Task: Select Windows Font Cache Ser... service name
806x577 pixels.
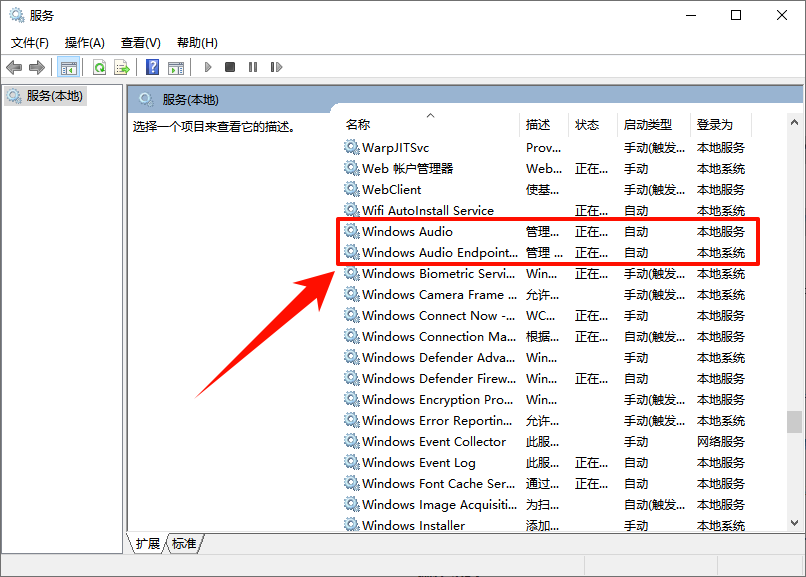Action: point(438,483)
